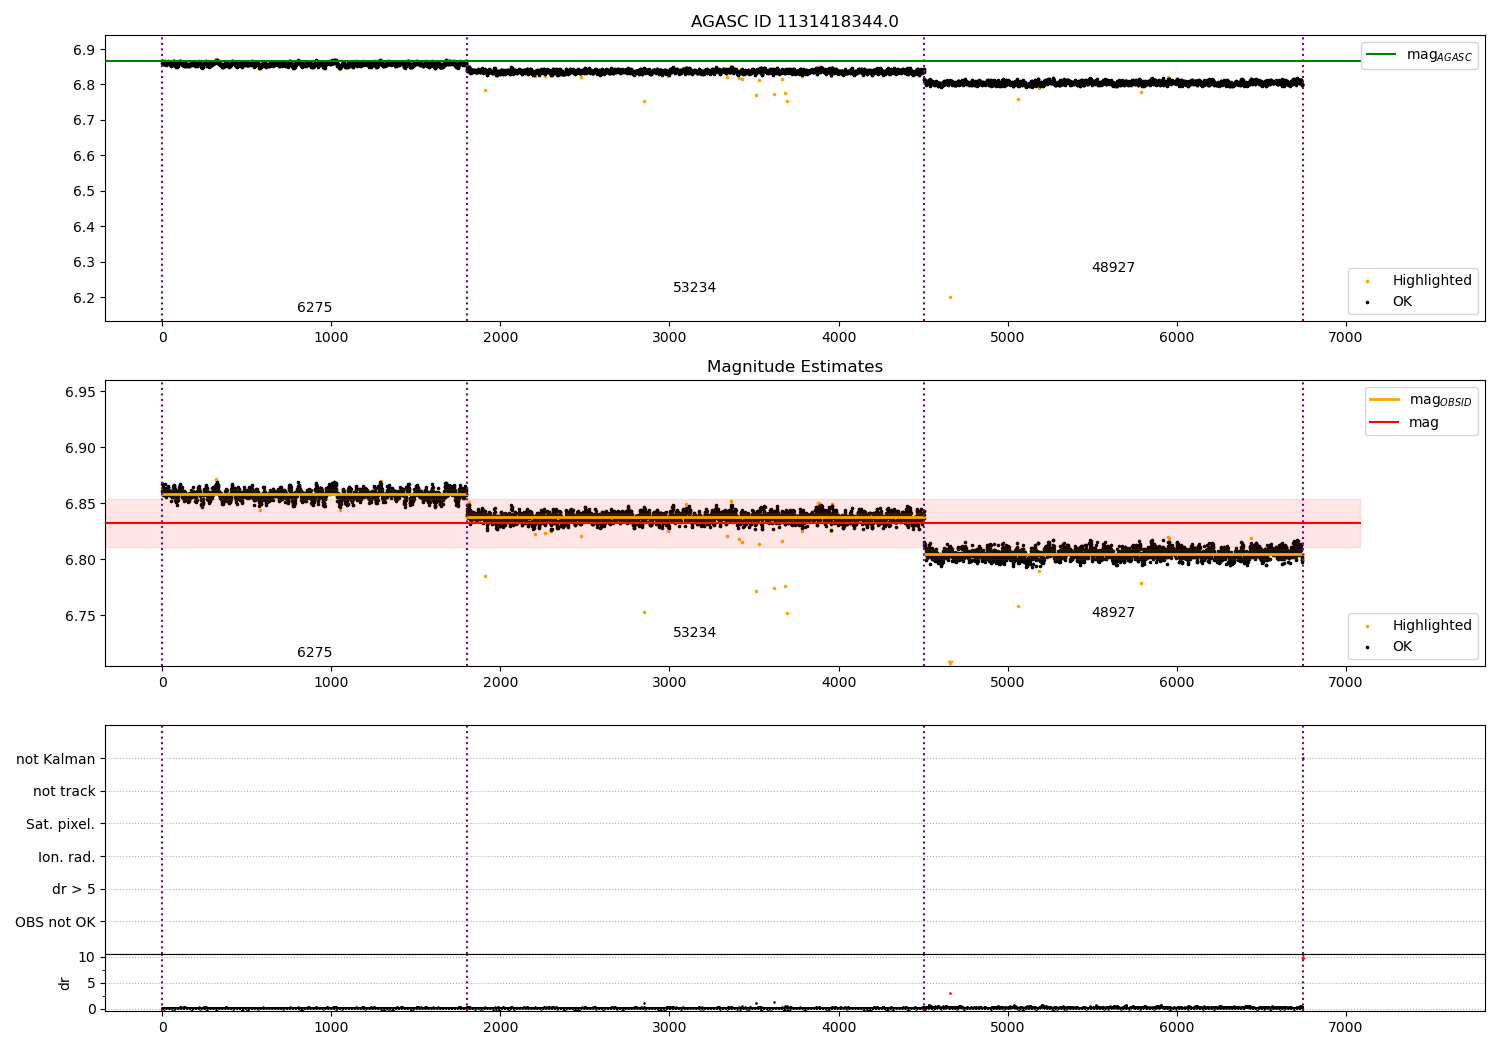Image resolution: width=1500 pixels, height=1050 pixels.
Task: Click the '3000' x-tick label under the top plot
Action: (x=669, y=337)
